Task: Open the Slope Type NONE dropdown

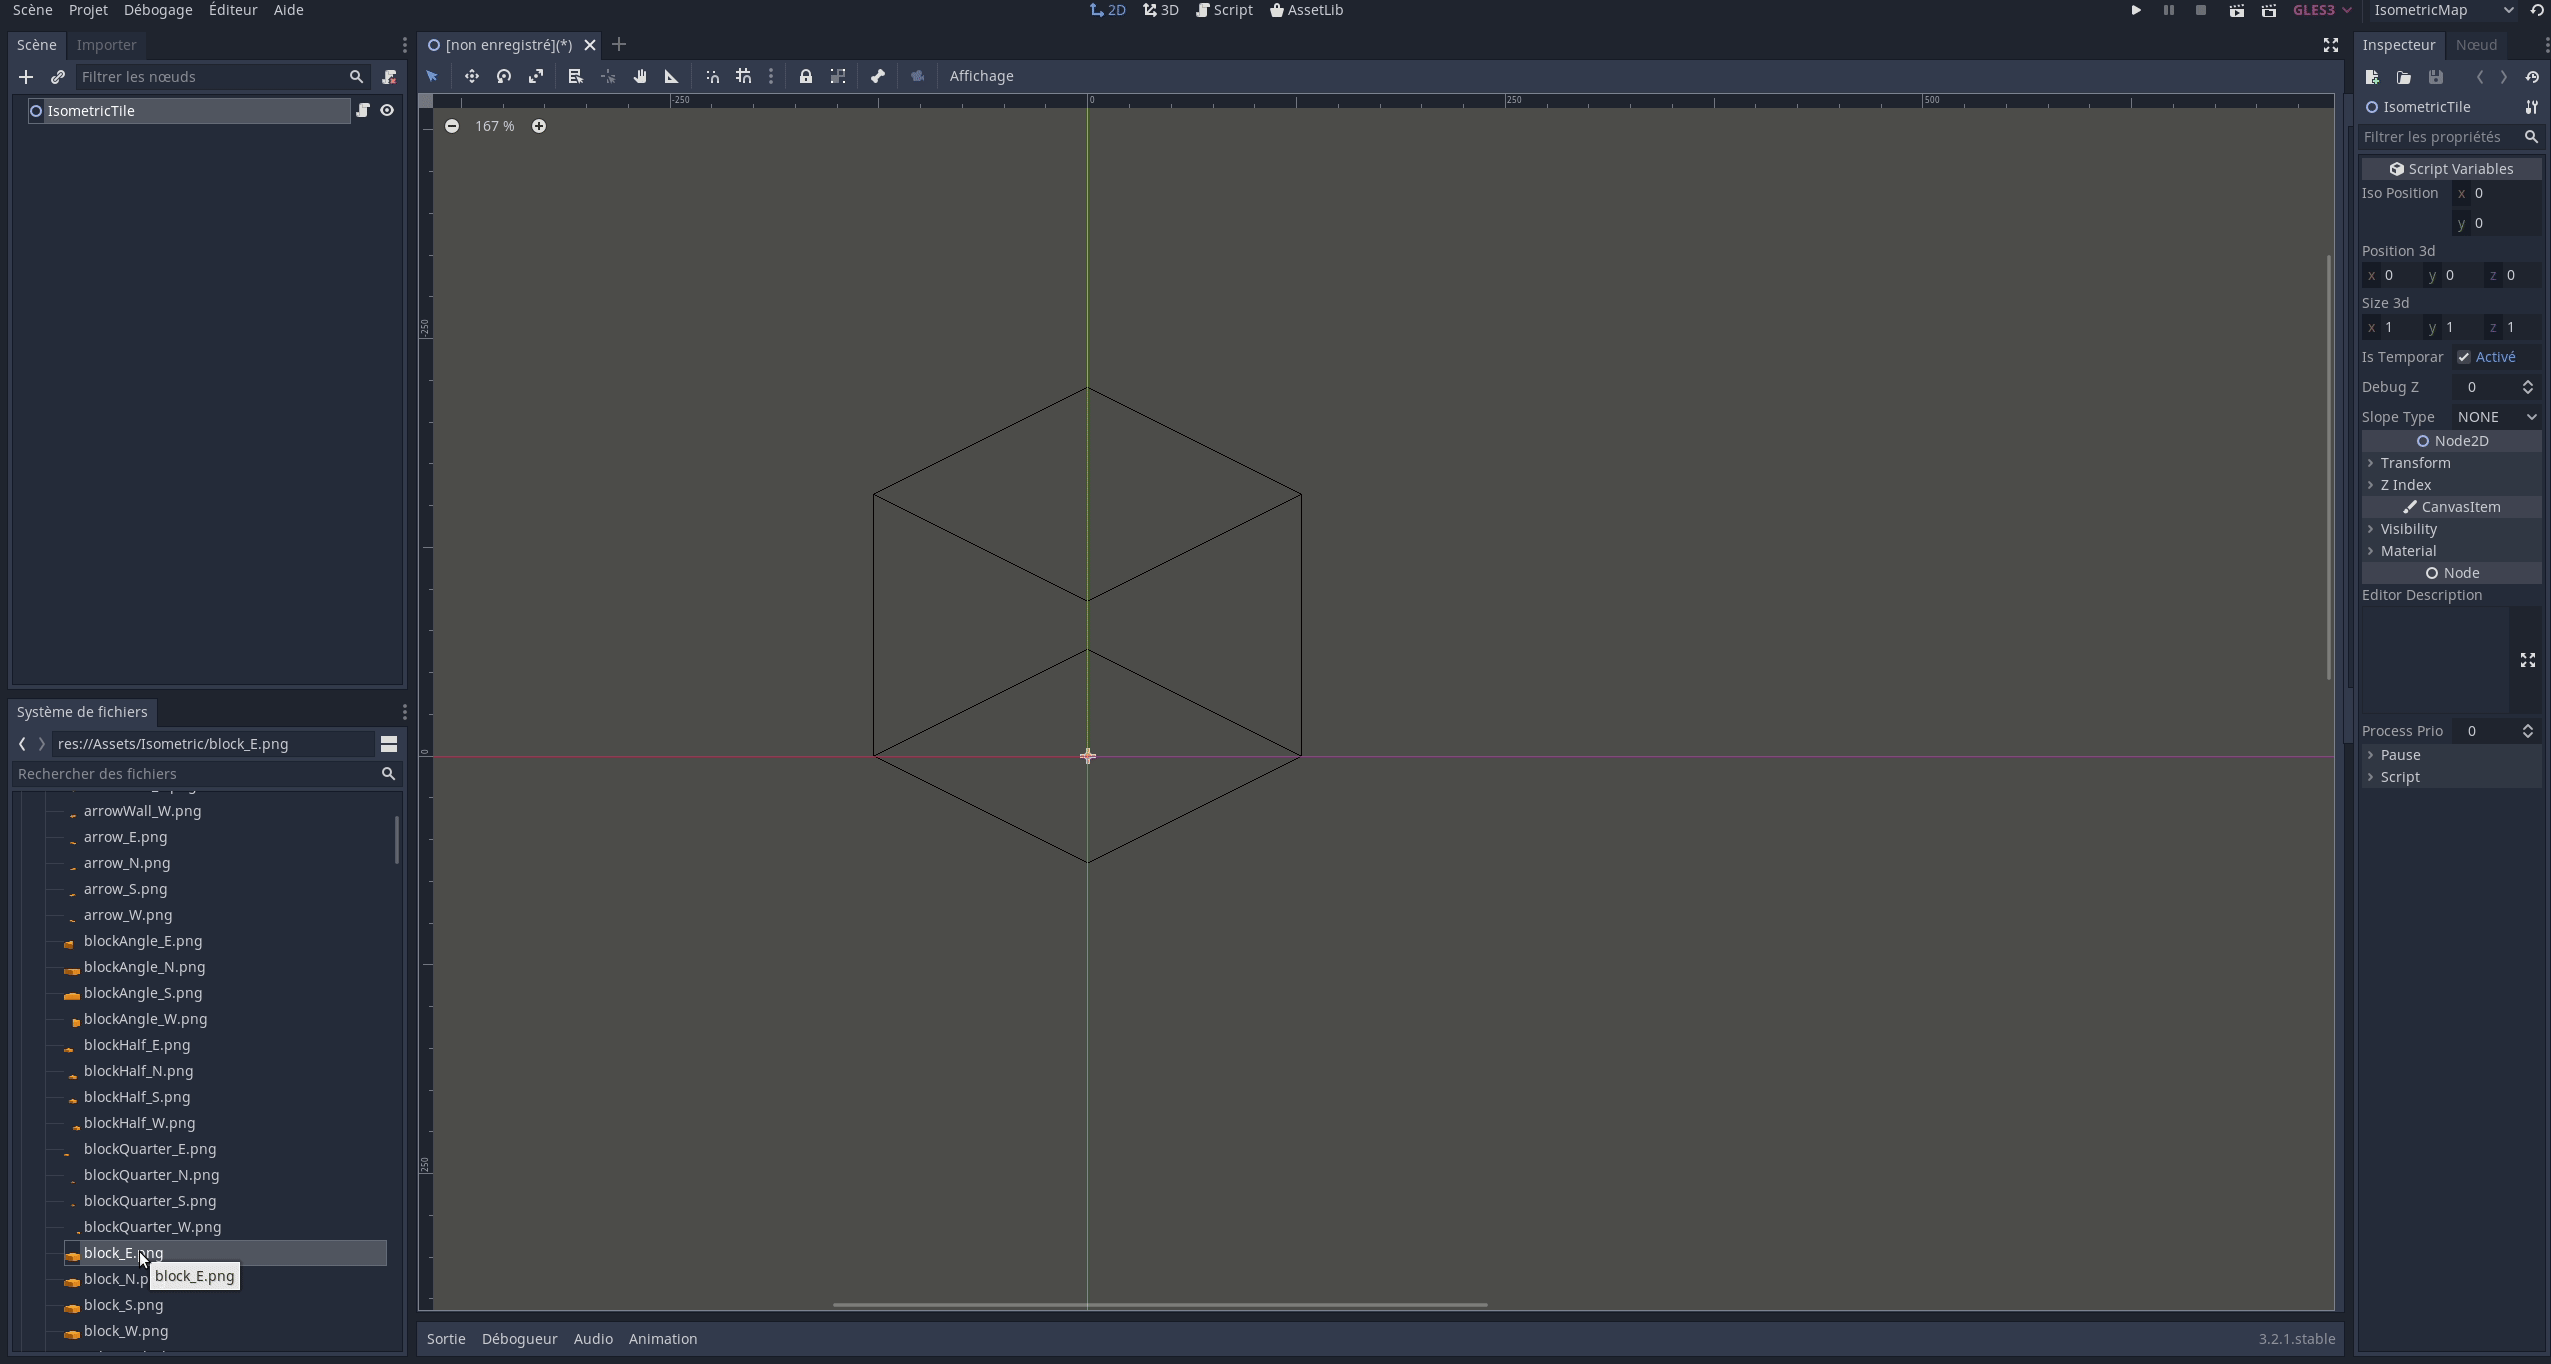Action: tap(2496, 417)
